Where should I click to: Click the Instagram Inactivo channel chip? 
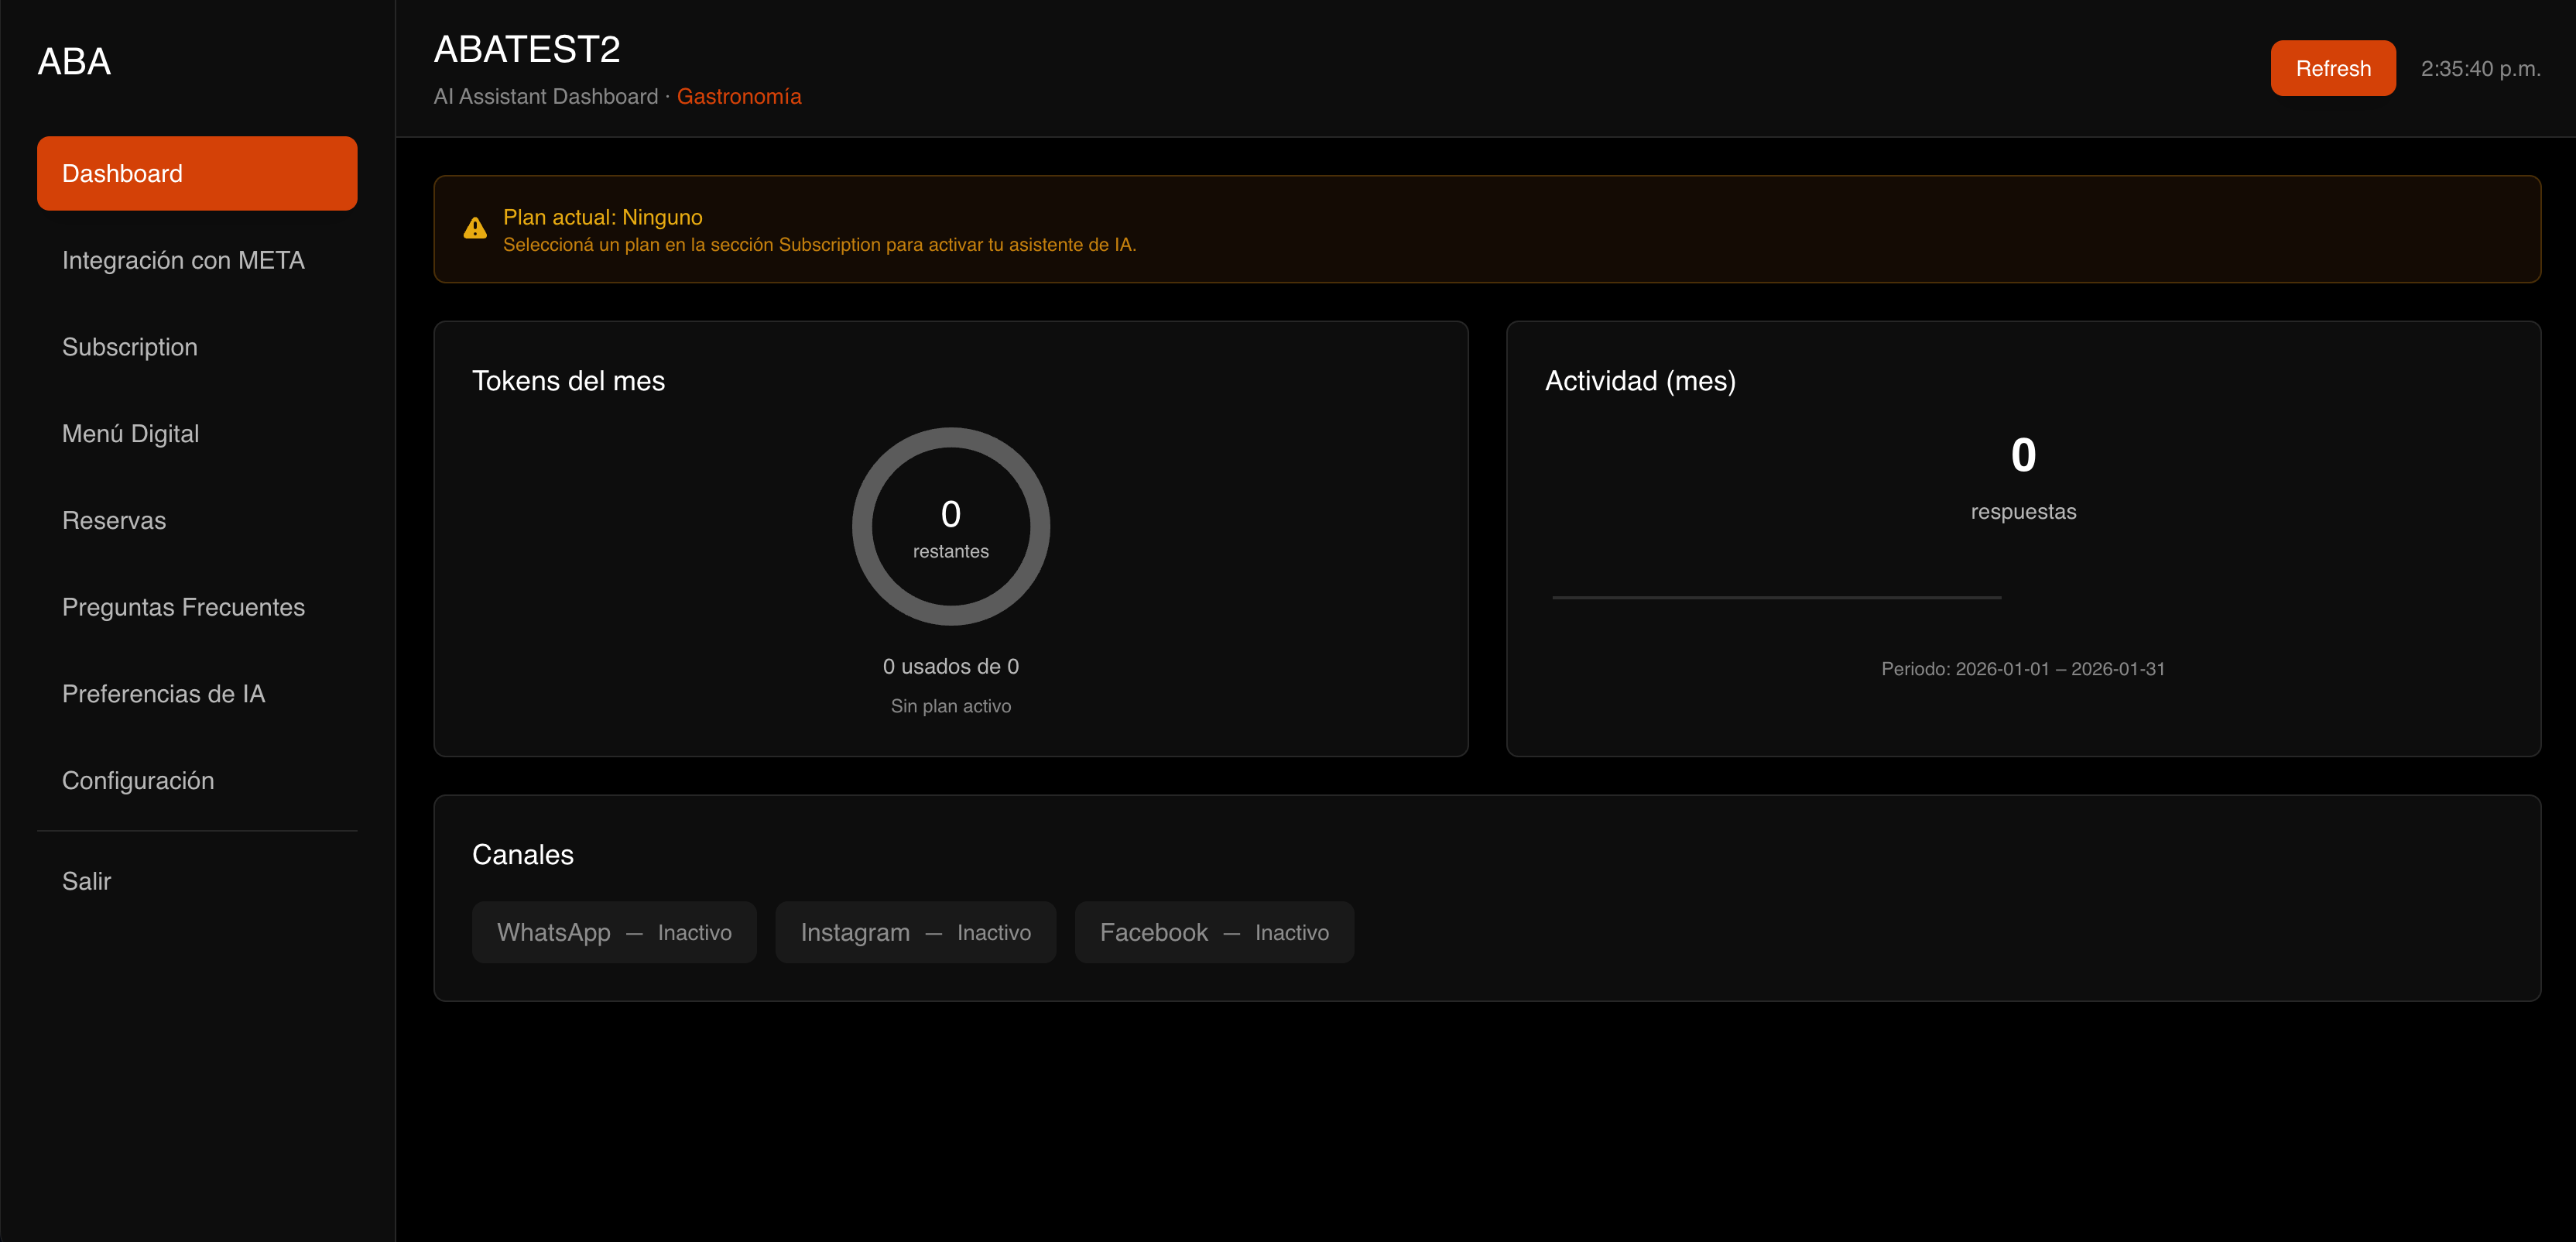click(x=915, y=932)
